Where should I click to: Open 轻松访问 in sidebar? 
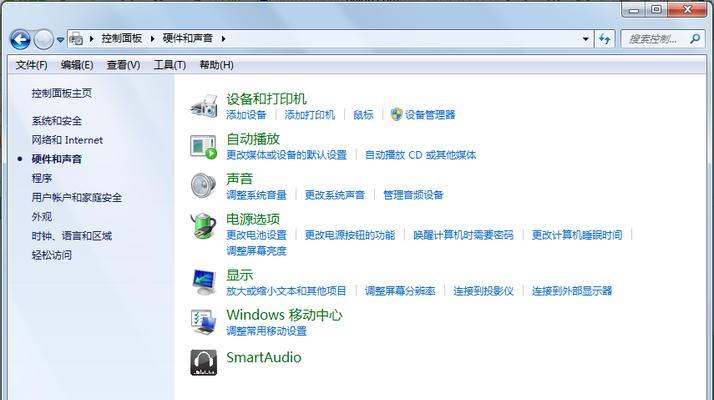pyautogui.click(x=51, y=255)
